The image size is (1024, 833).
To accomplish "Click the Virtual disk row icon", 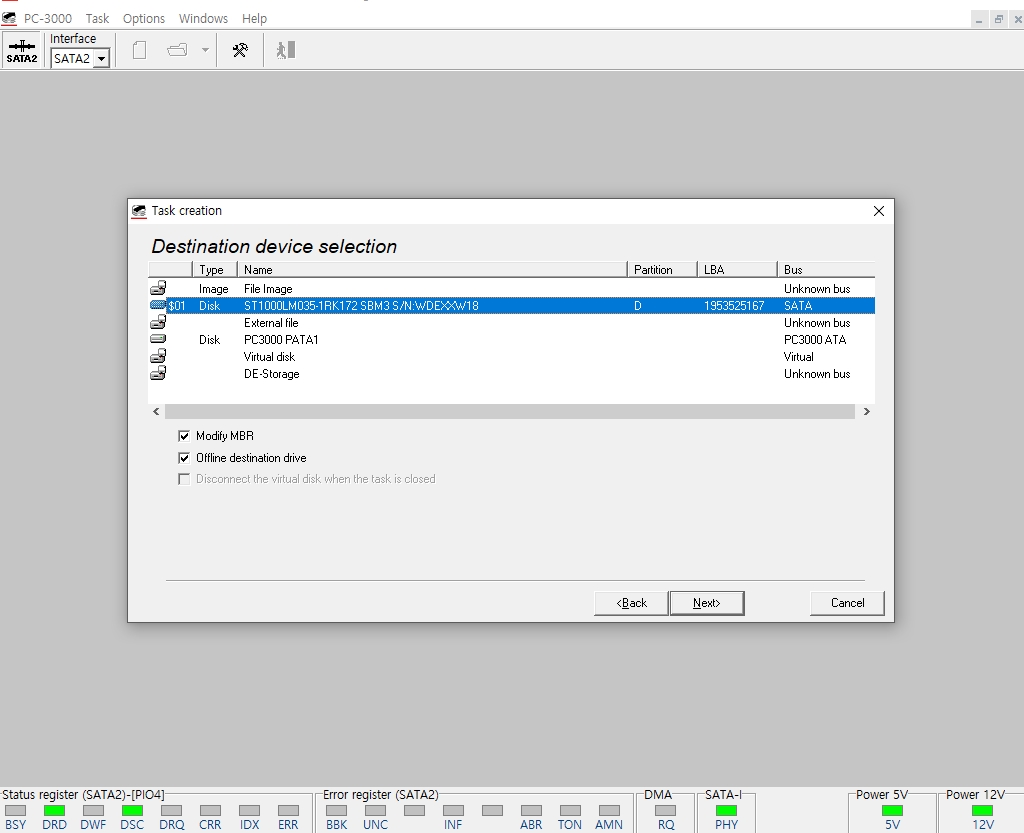I will click(x=158, y=356).
